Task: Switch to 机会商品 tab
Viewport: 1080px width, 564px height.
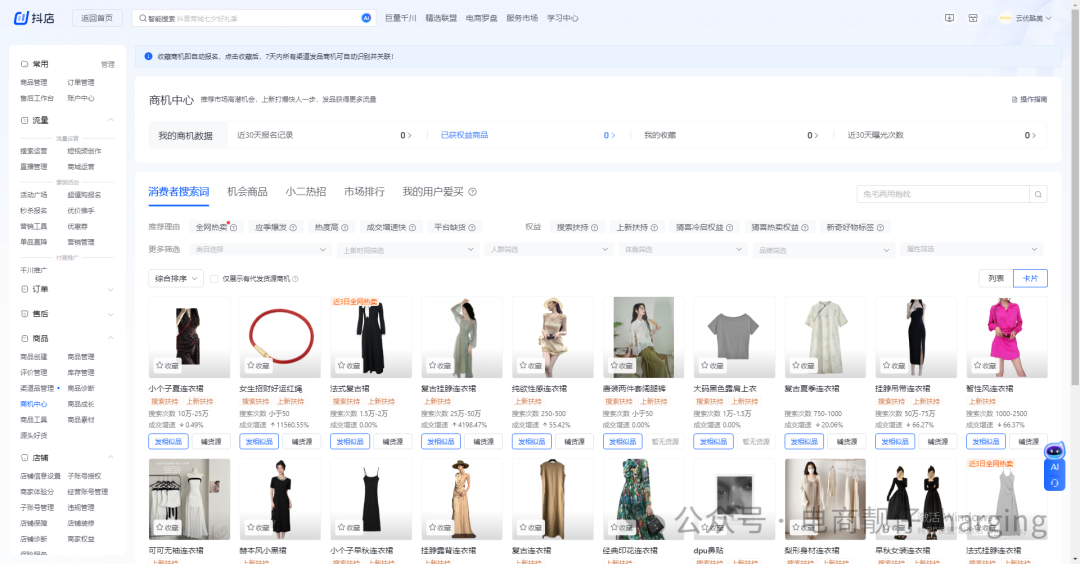Action: pos(247,191)
